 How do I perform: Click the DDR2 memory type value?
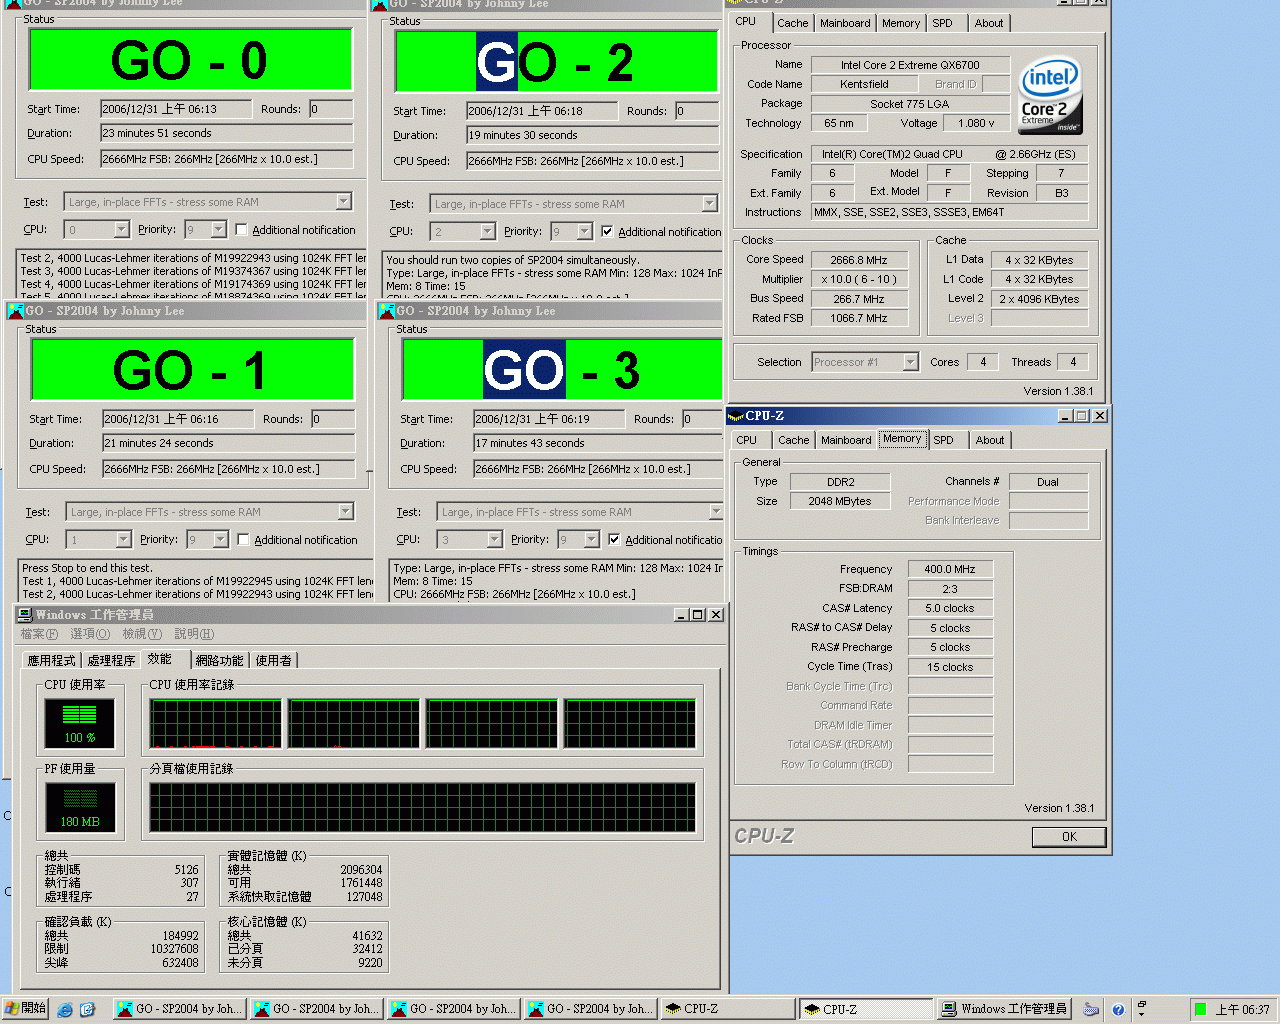click(x=840, y=482)
